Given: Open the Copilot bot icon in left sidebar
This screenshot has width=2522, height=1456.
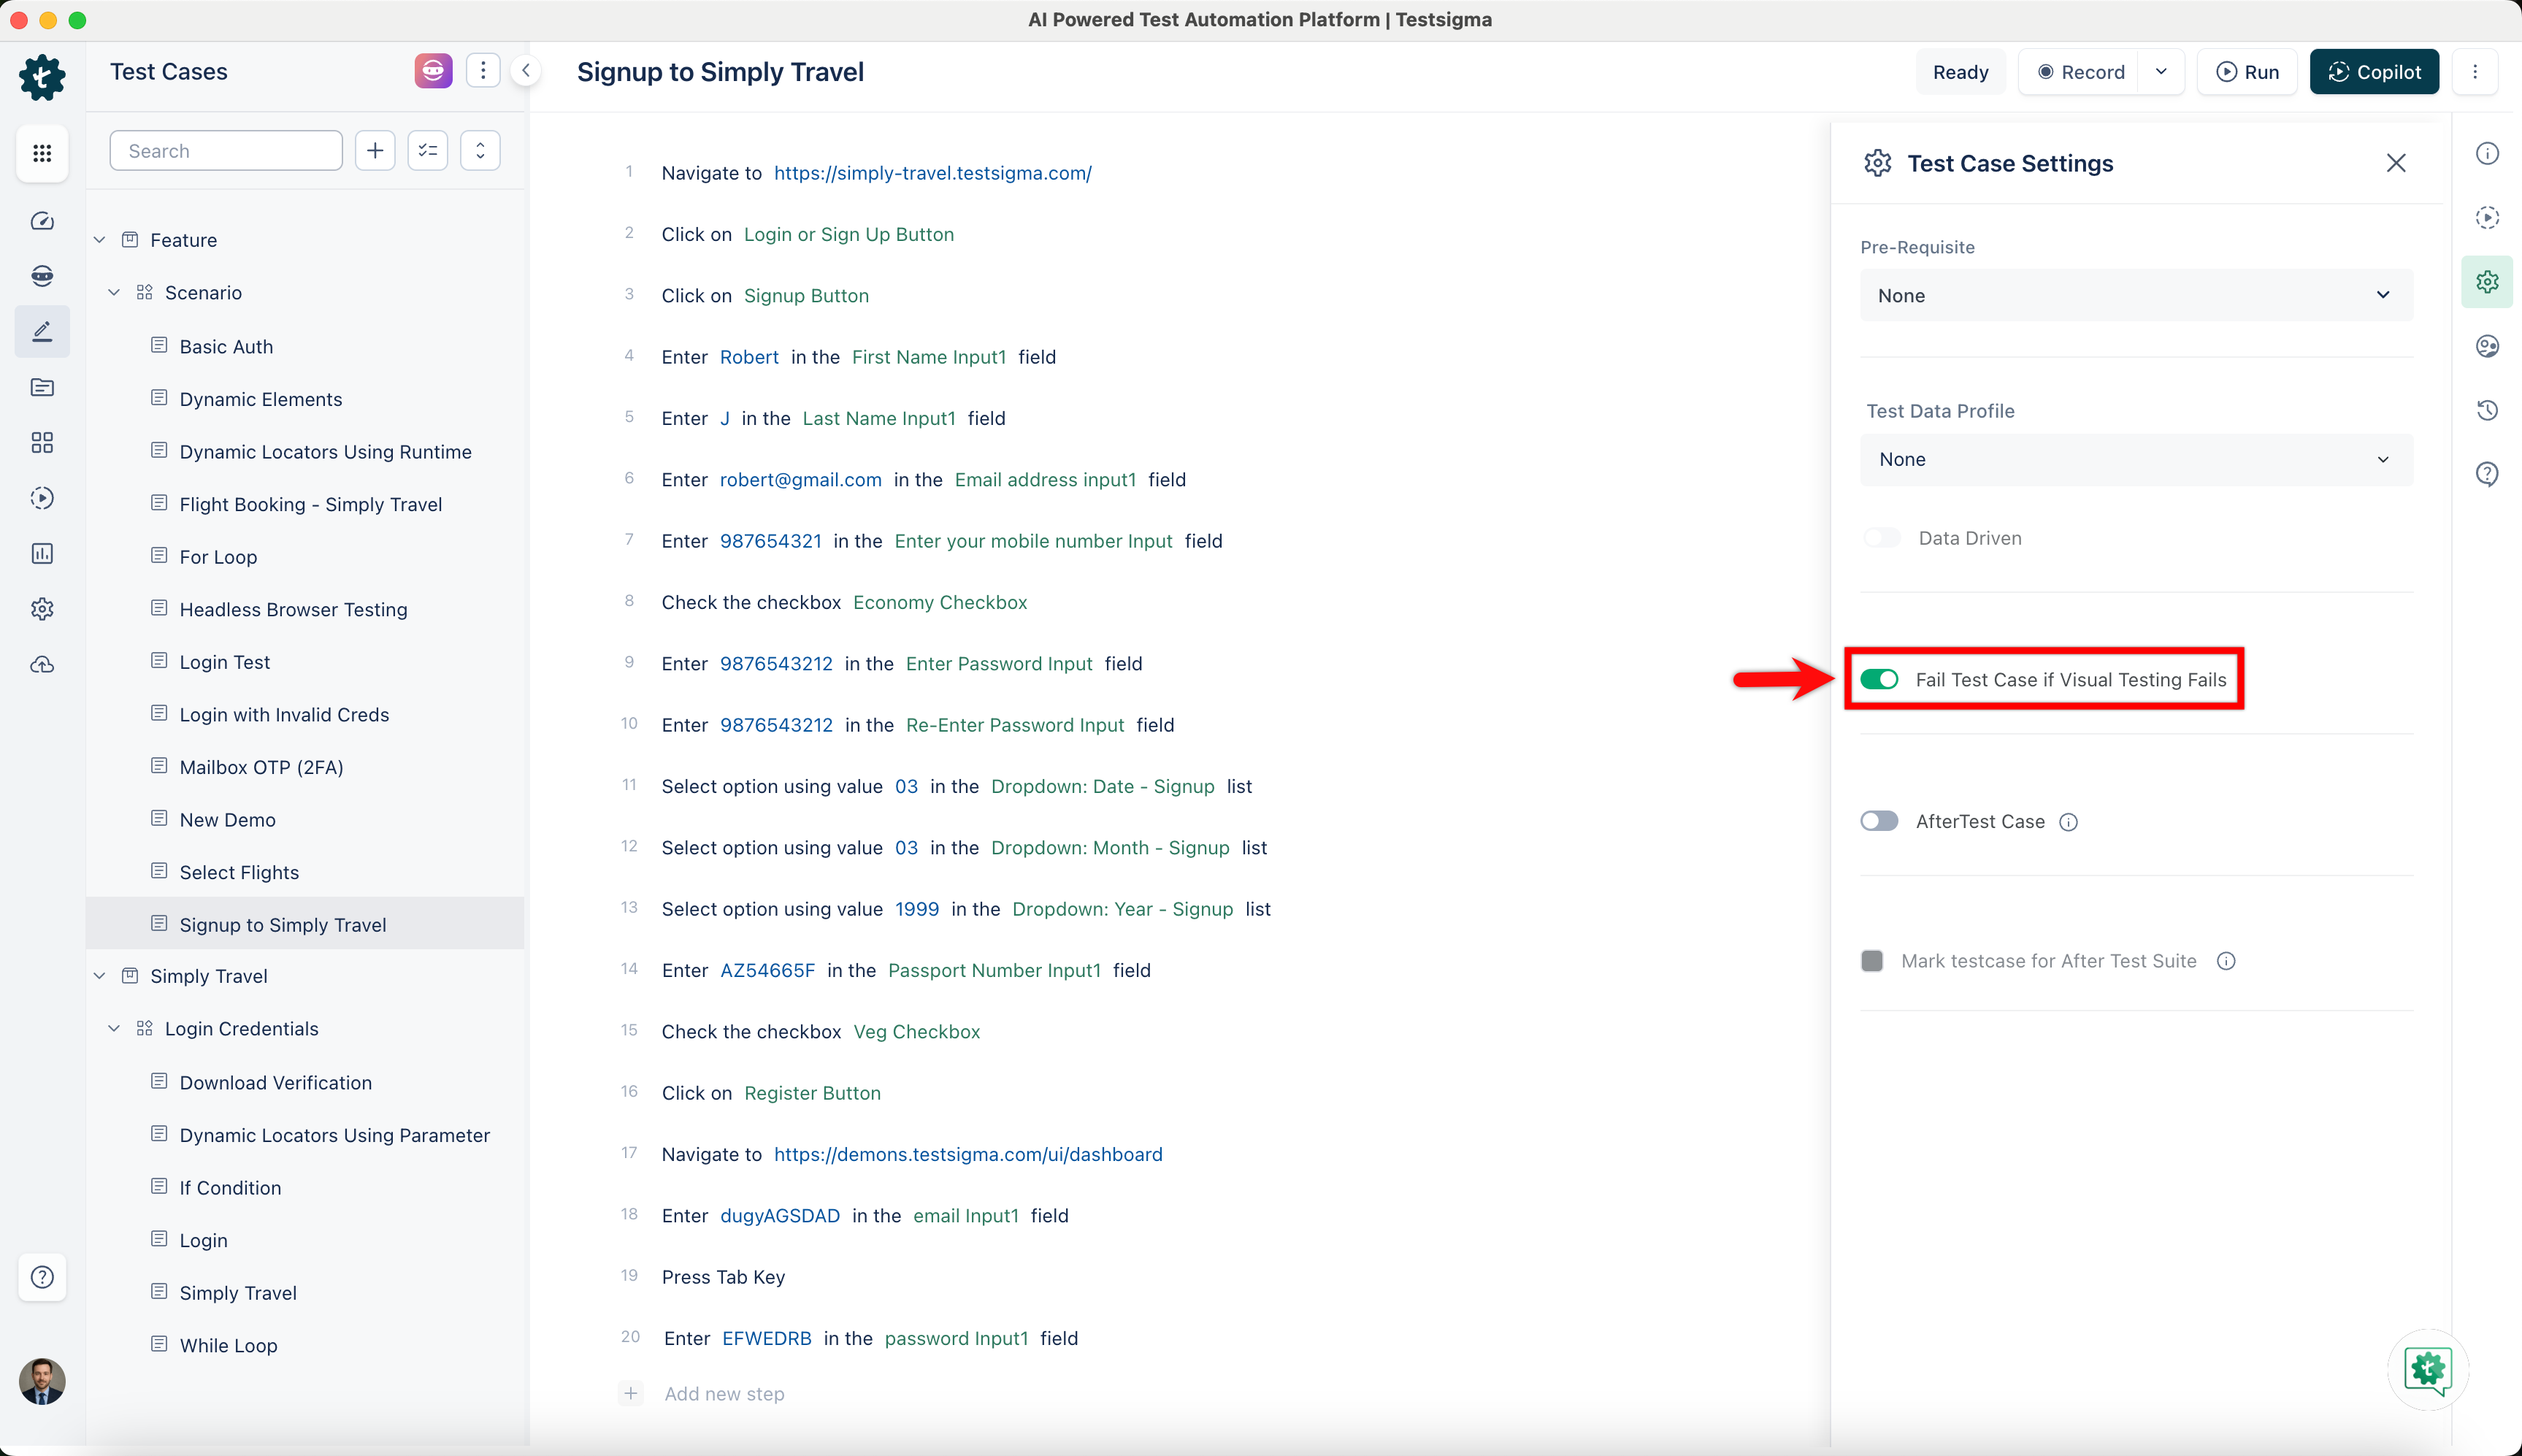Looking at the screenshot, I should 42,276.
